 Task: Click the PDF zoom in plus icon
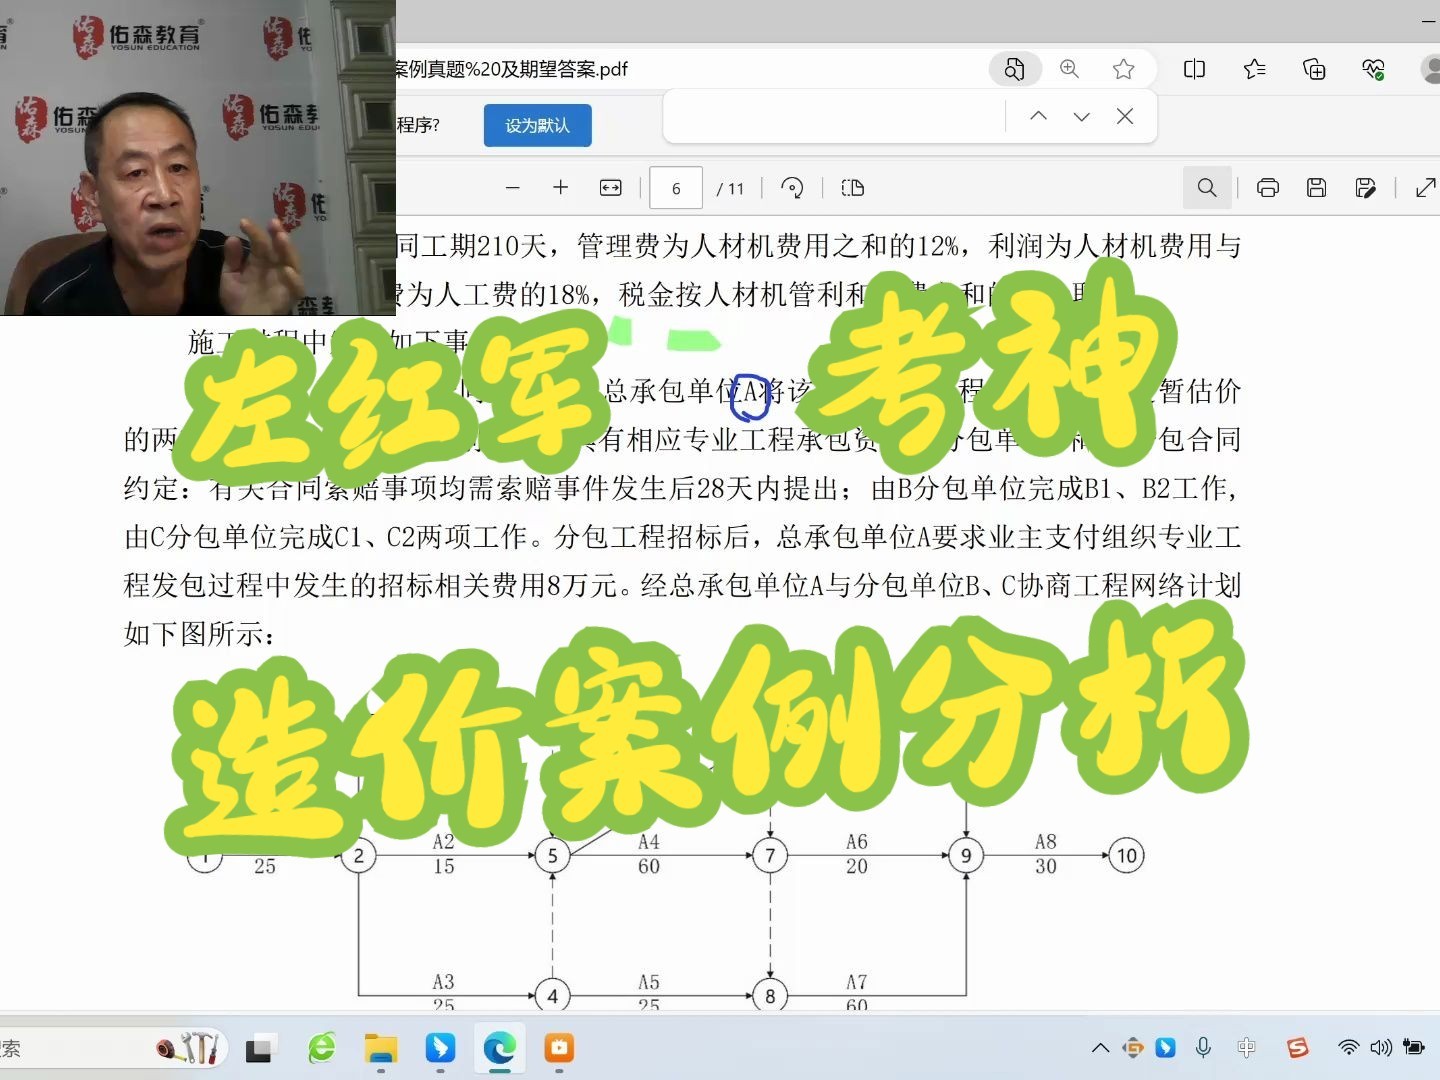coord(561,188)
